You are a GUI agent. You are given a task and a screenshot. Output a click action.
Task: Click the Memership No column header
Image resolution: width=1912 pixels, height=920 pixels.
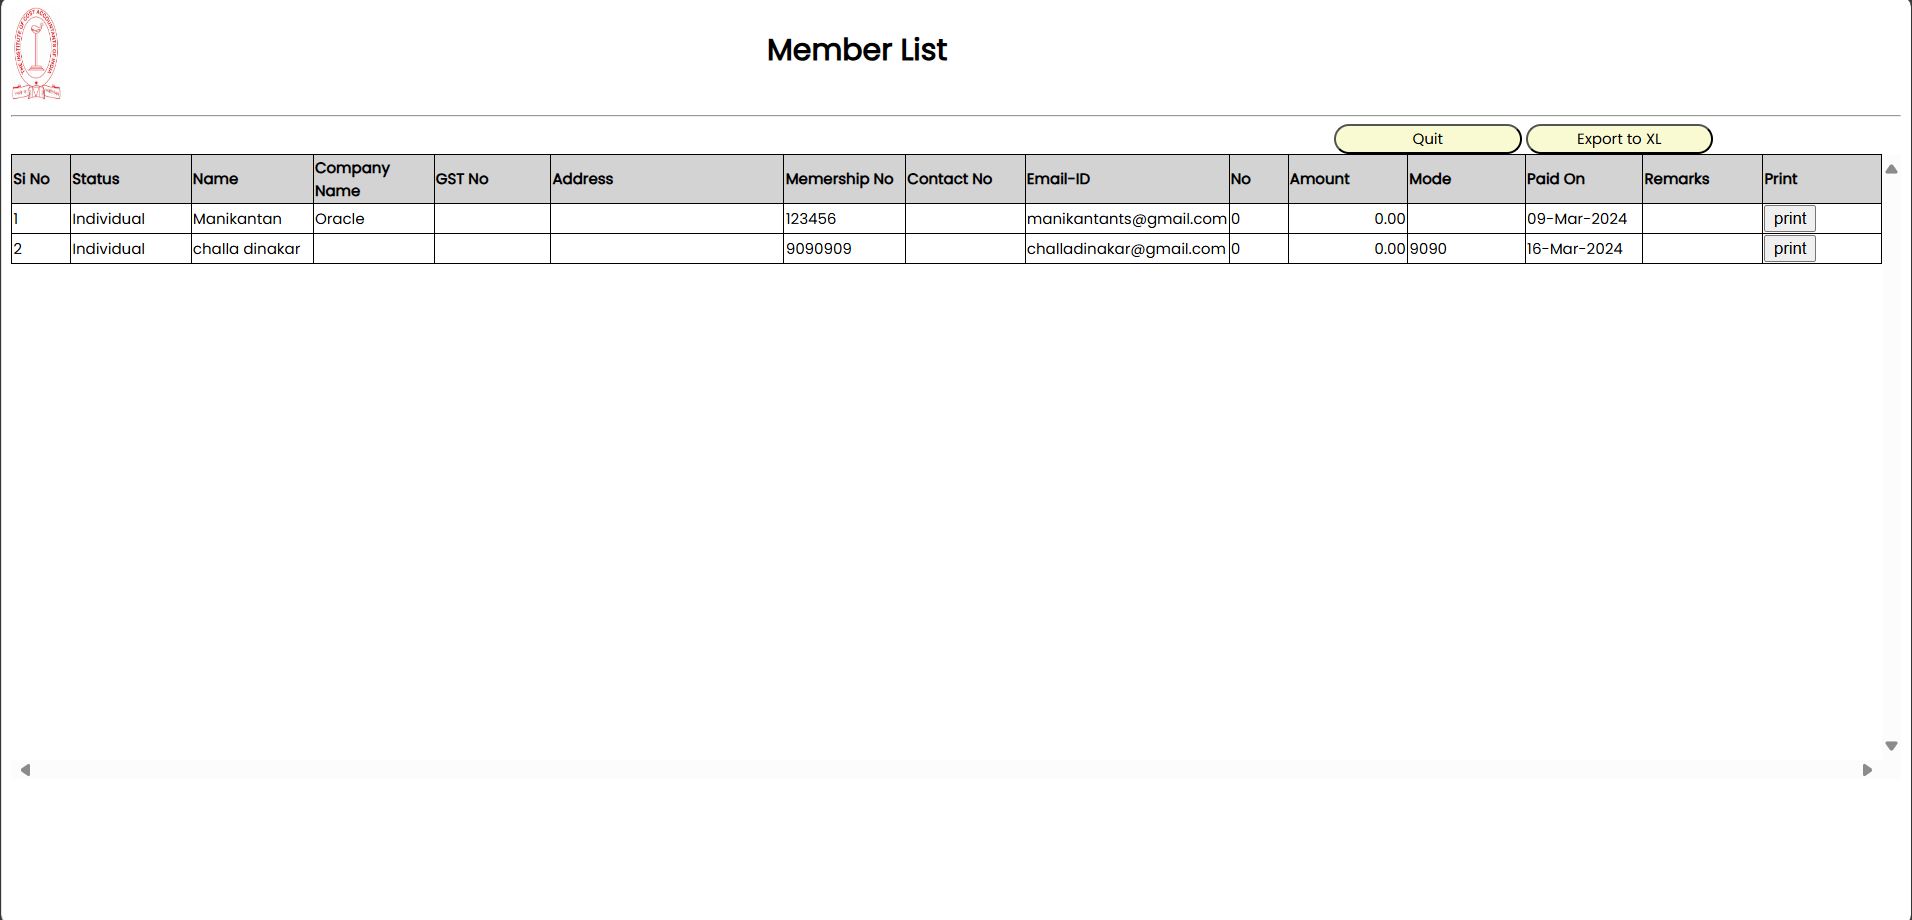pos(839,179)
